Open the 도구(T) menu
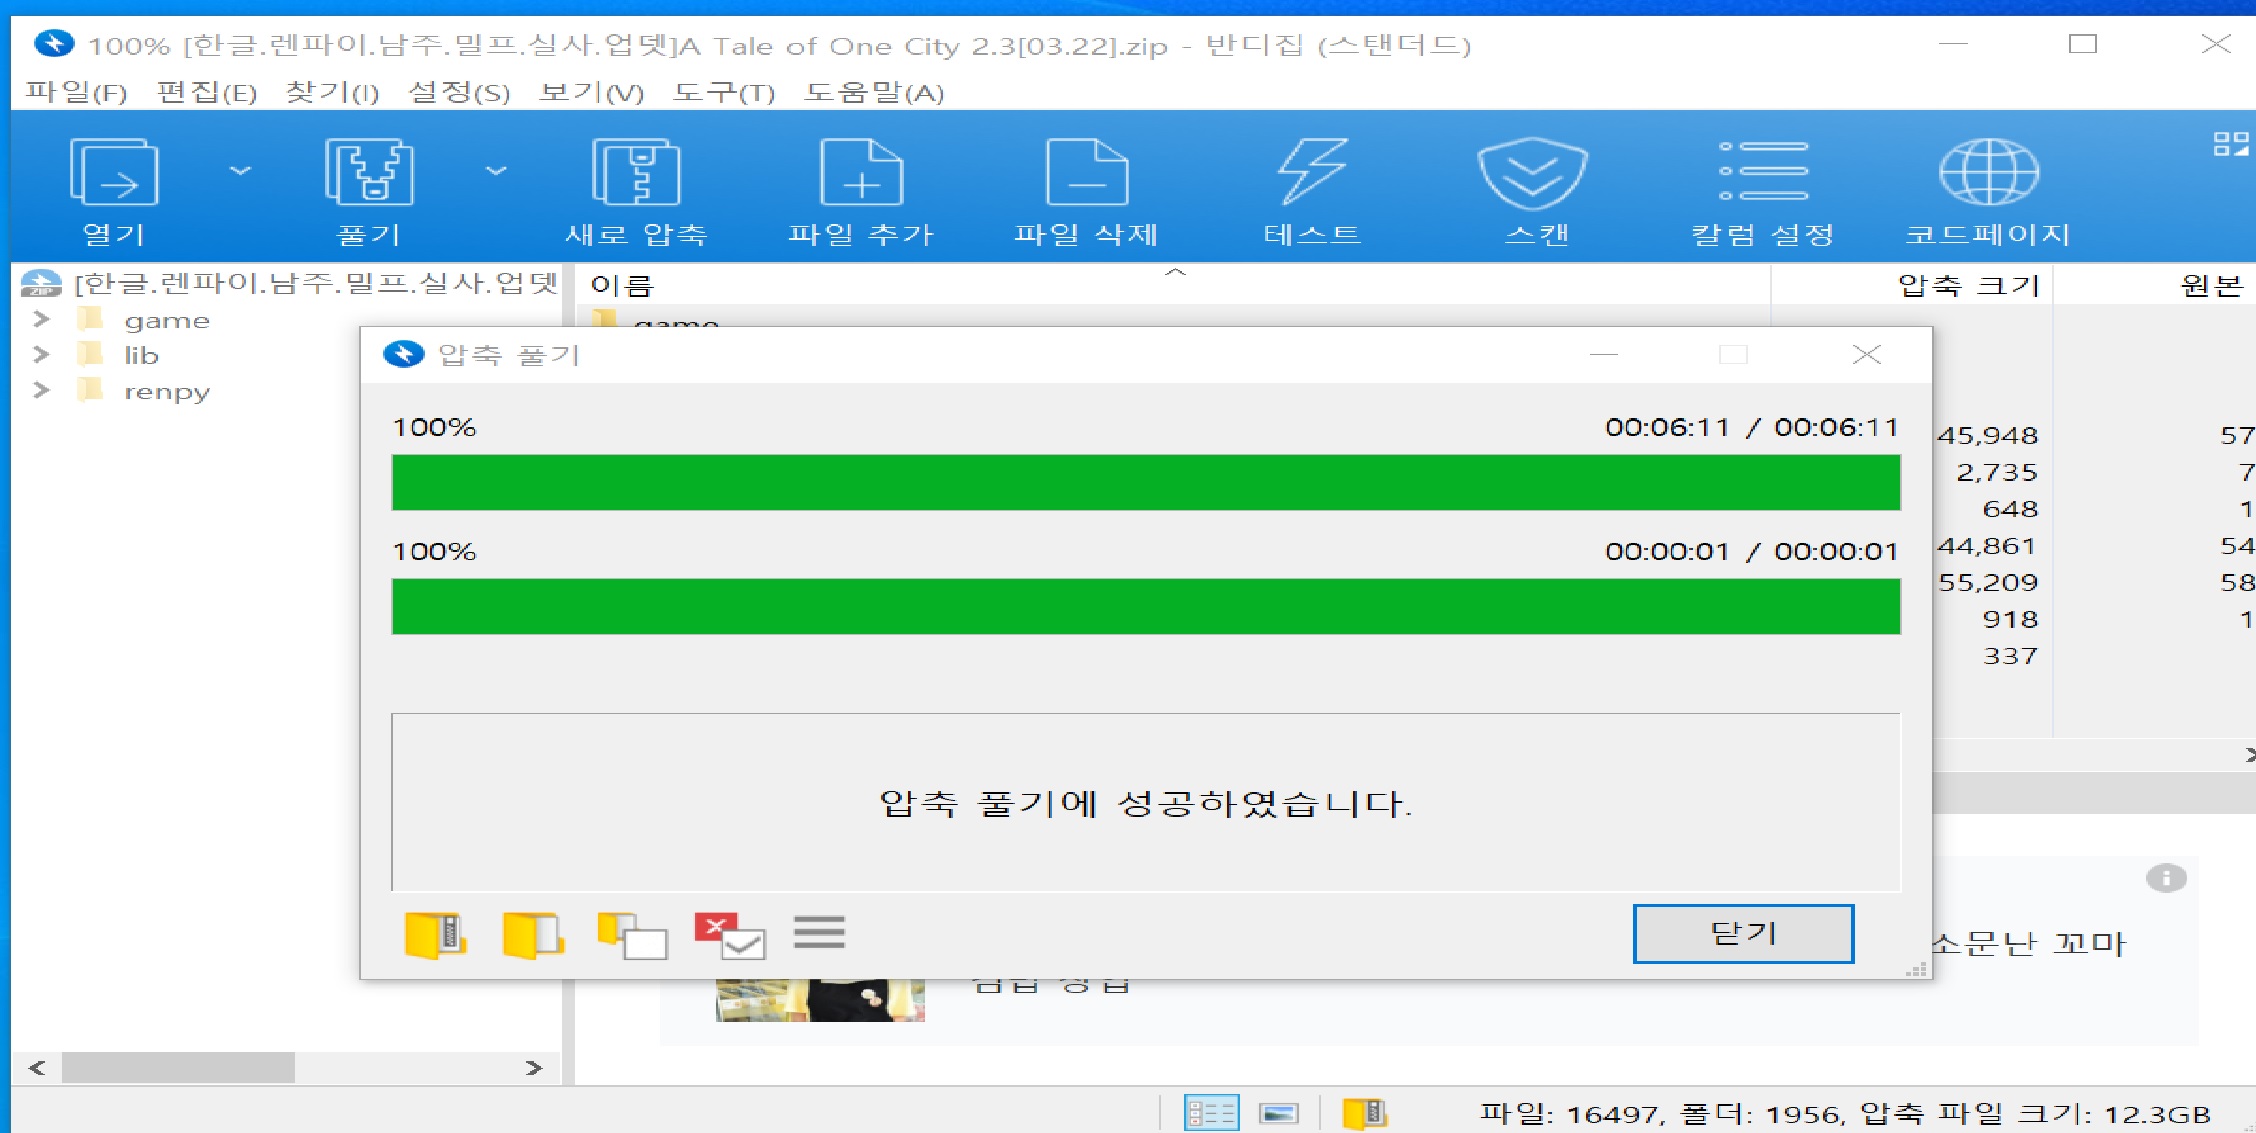Screen dimensions: 2256x1133 click(723, 93)
